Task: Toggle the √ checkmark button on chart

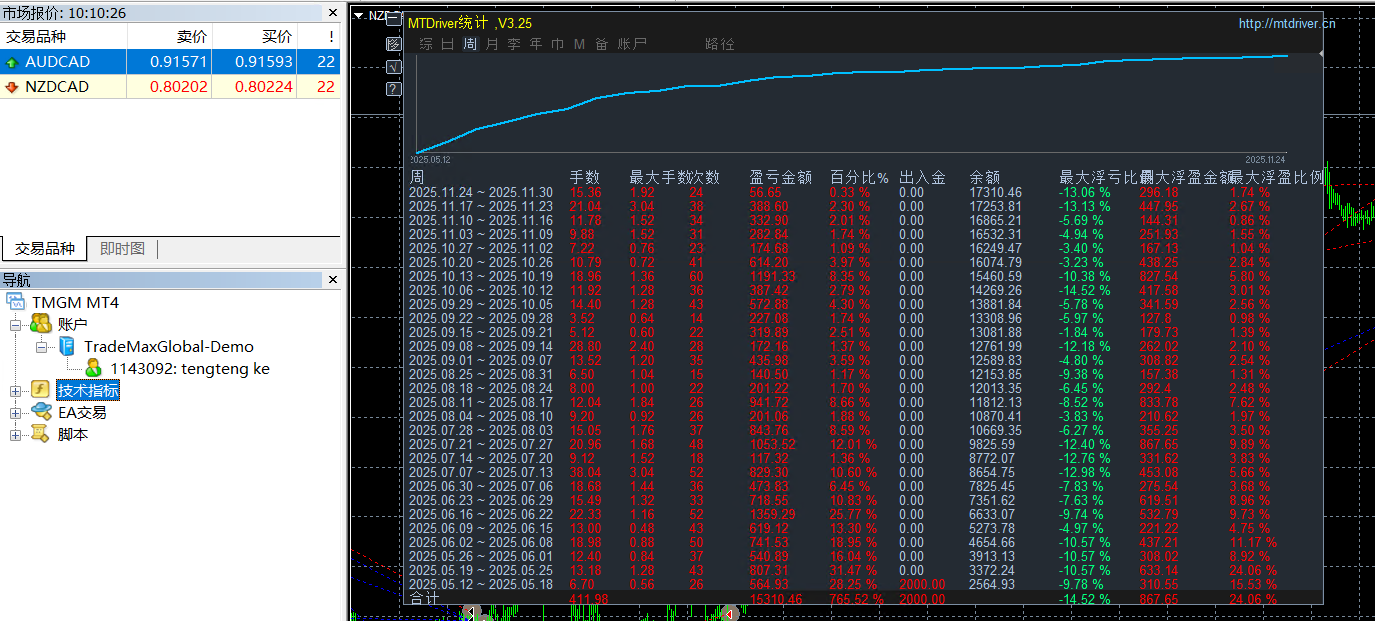Action: click(x=393, y=67)
